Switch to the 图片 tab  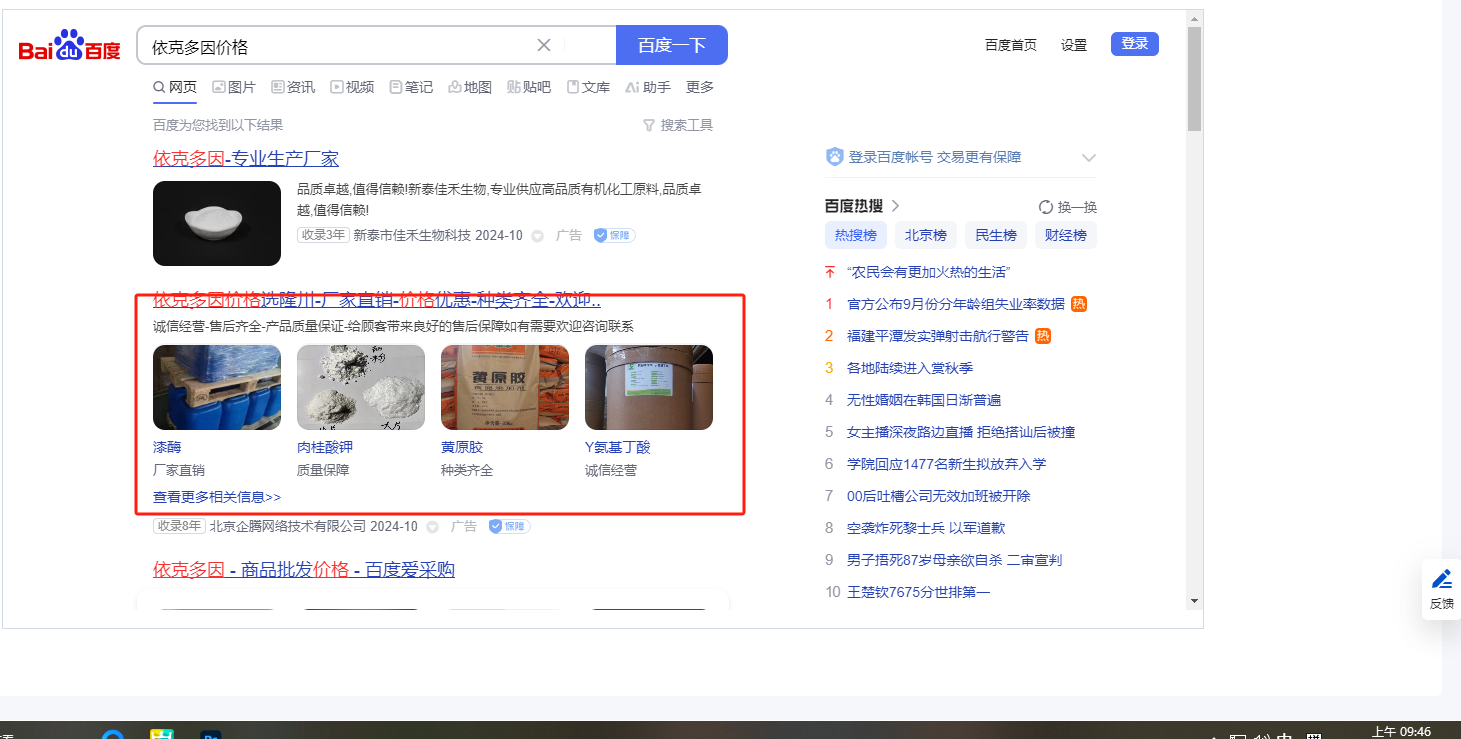point(234,87)
